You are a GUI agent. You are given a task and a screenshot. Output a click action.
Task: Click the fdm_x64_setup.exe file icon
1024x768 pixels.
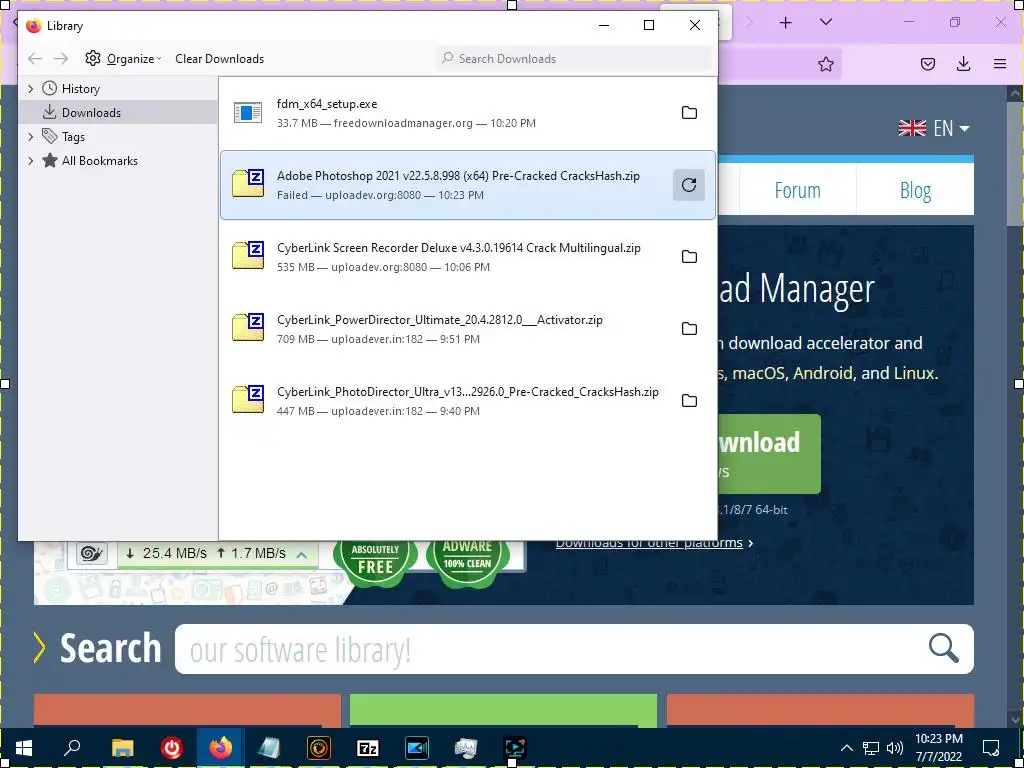click(248, 113)
